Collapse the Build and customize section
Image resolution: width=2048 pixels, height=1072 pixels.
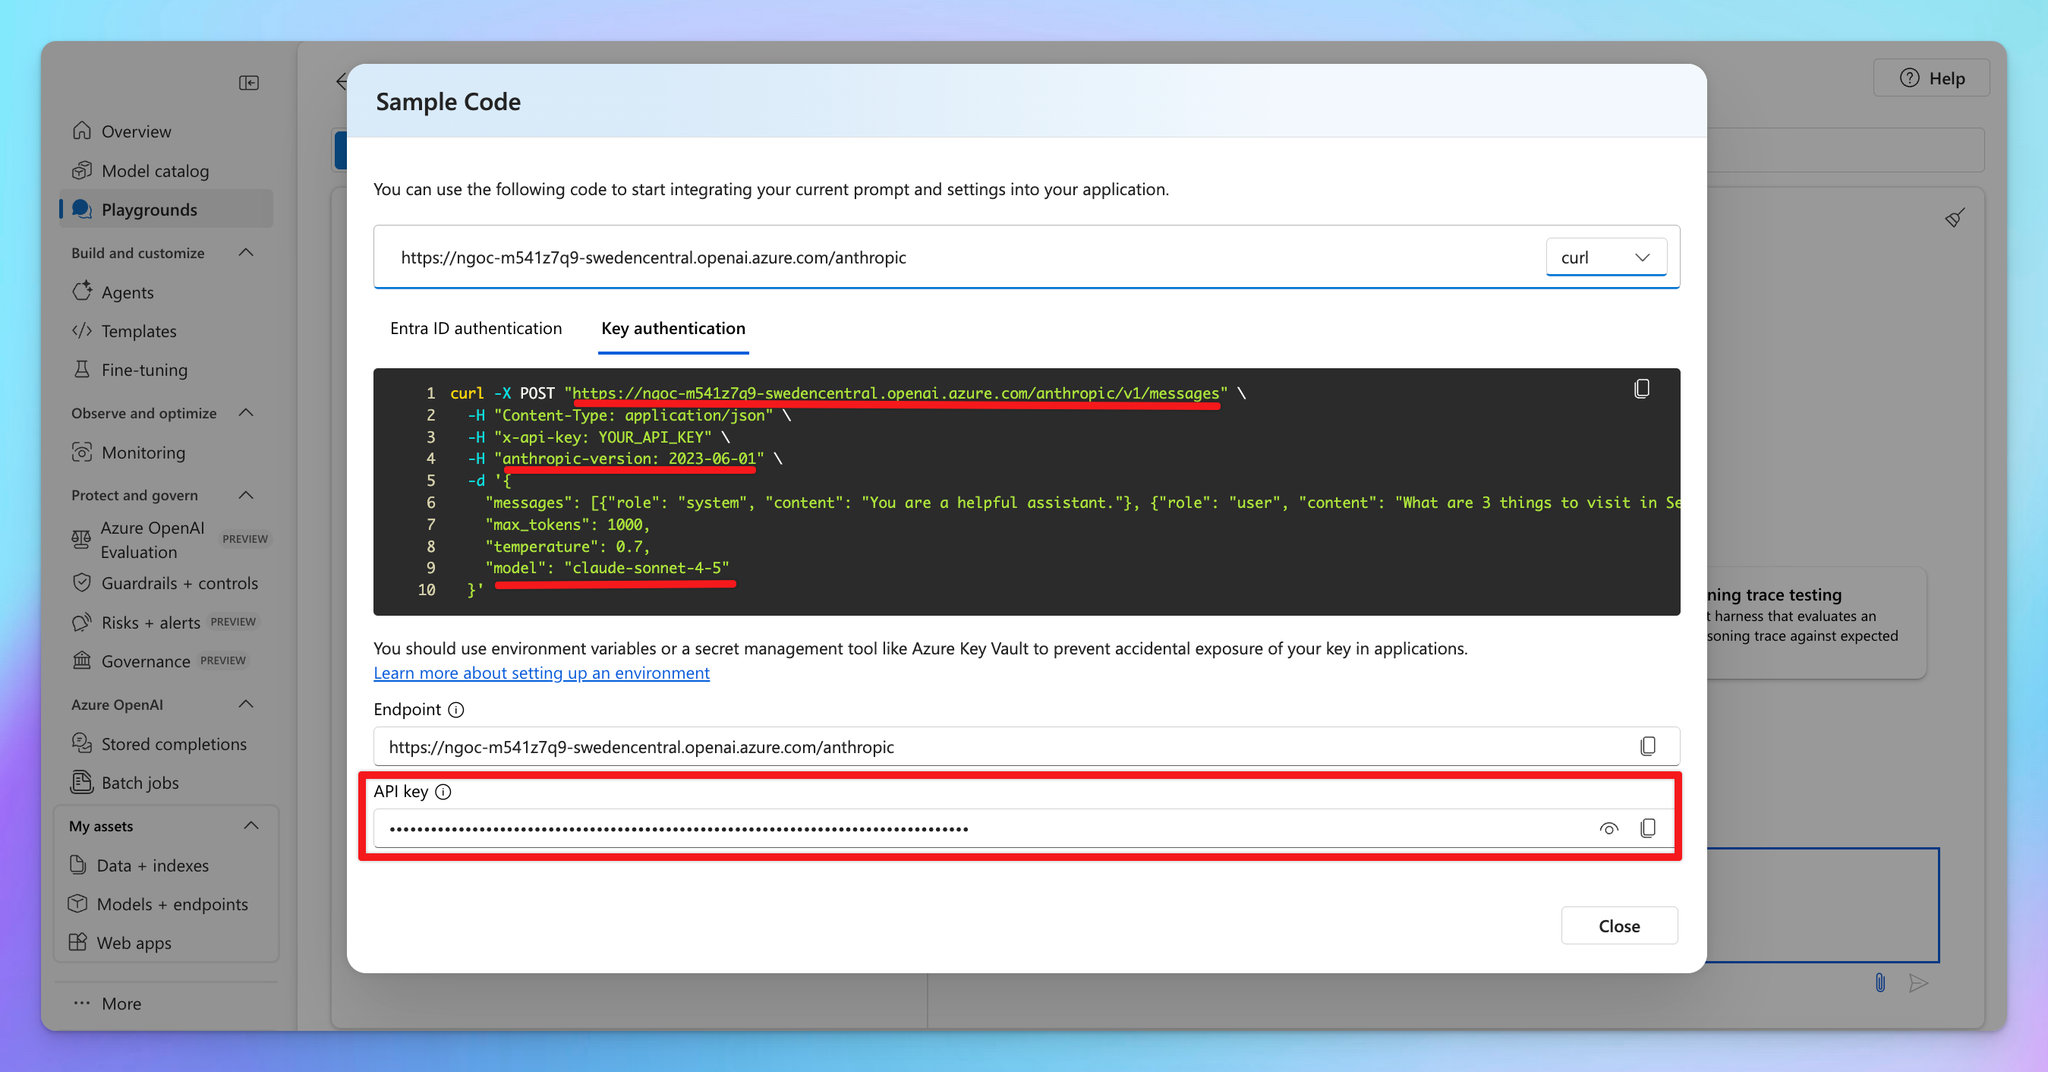[246, 253]
